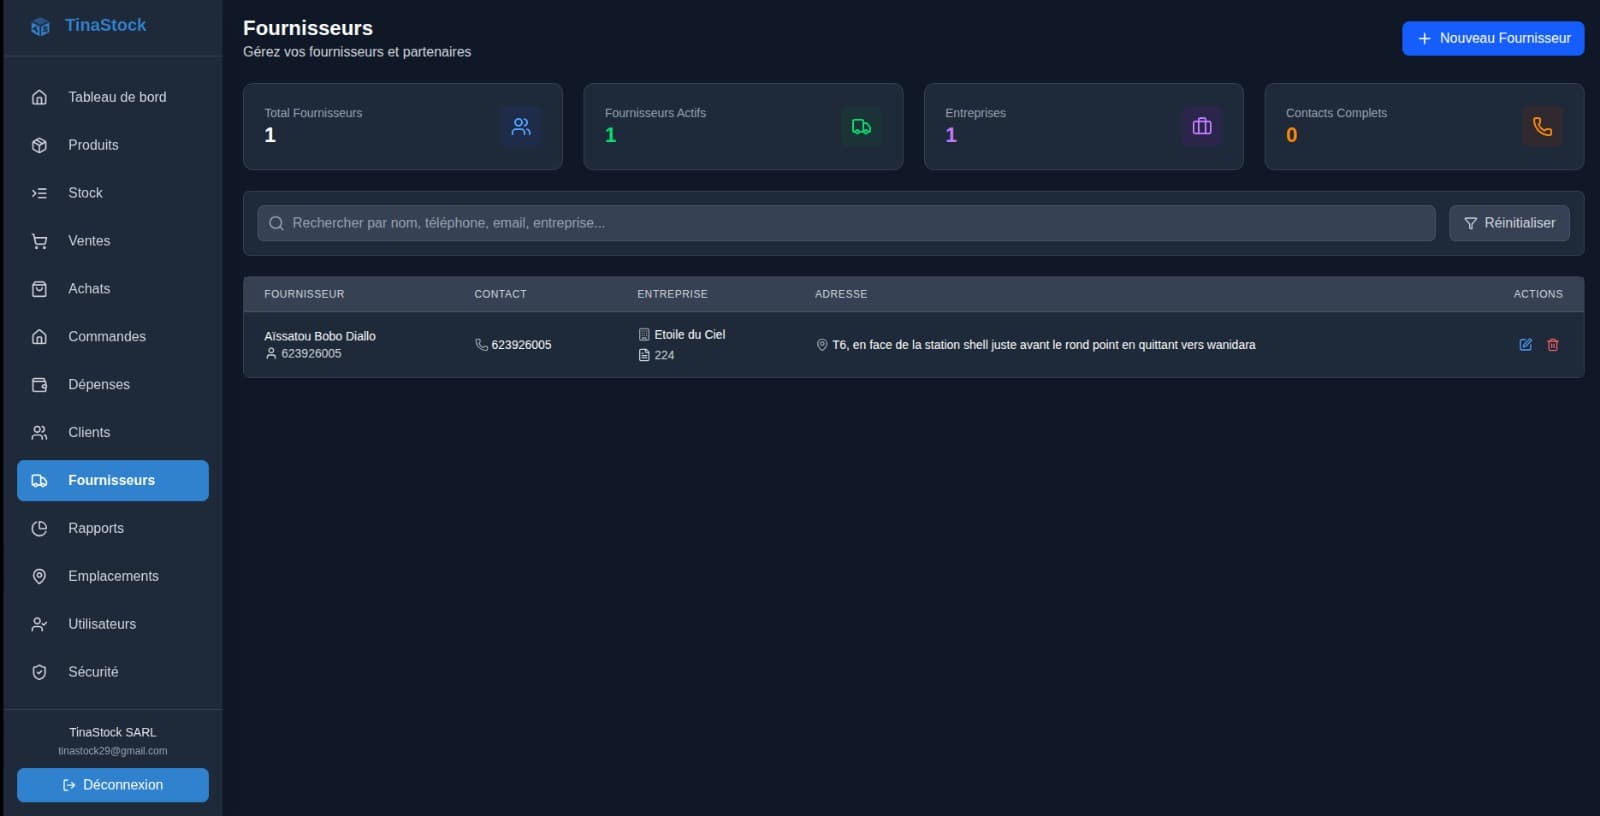Click the phone icon in Contacts Complets card
1600x816 pixels.
(x=1542, y=127)
